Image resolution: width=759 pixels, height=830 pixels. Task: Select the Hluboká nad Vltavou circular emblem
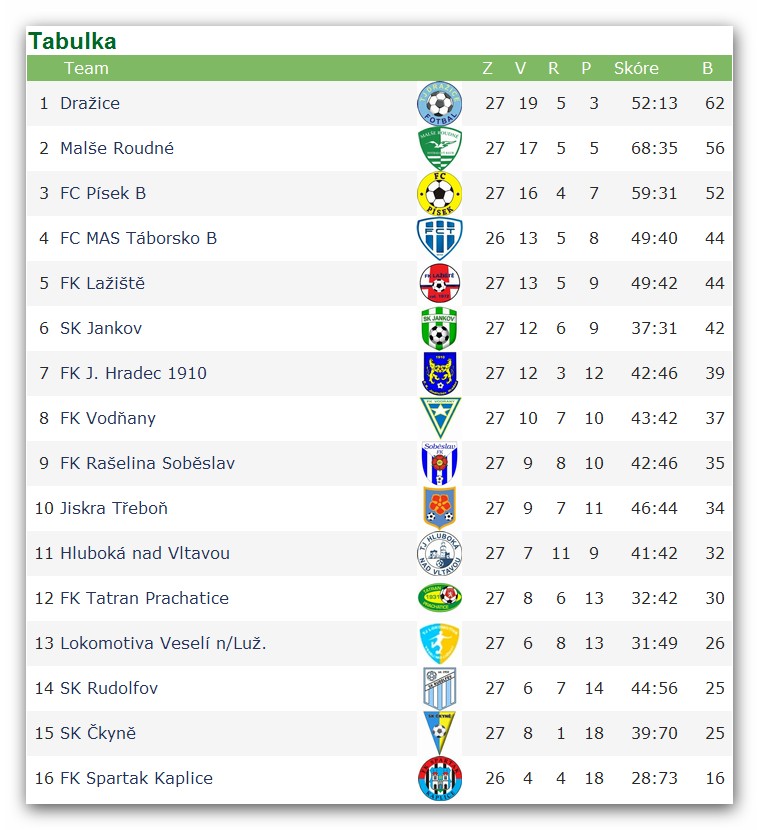[439, 554]
